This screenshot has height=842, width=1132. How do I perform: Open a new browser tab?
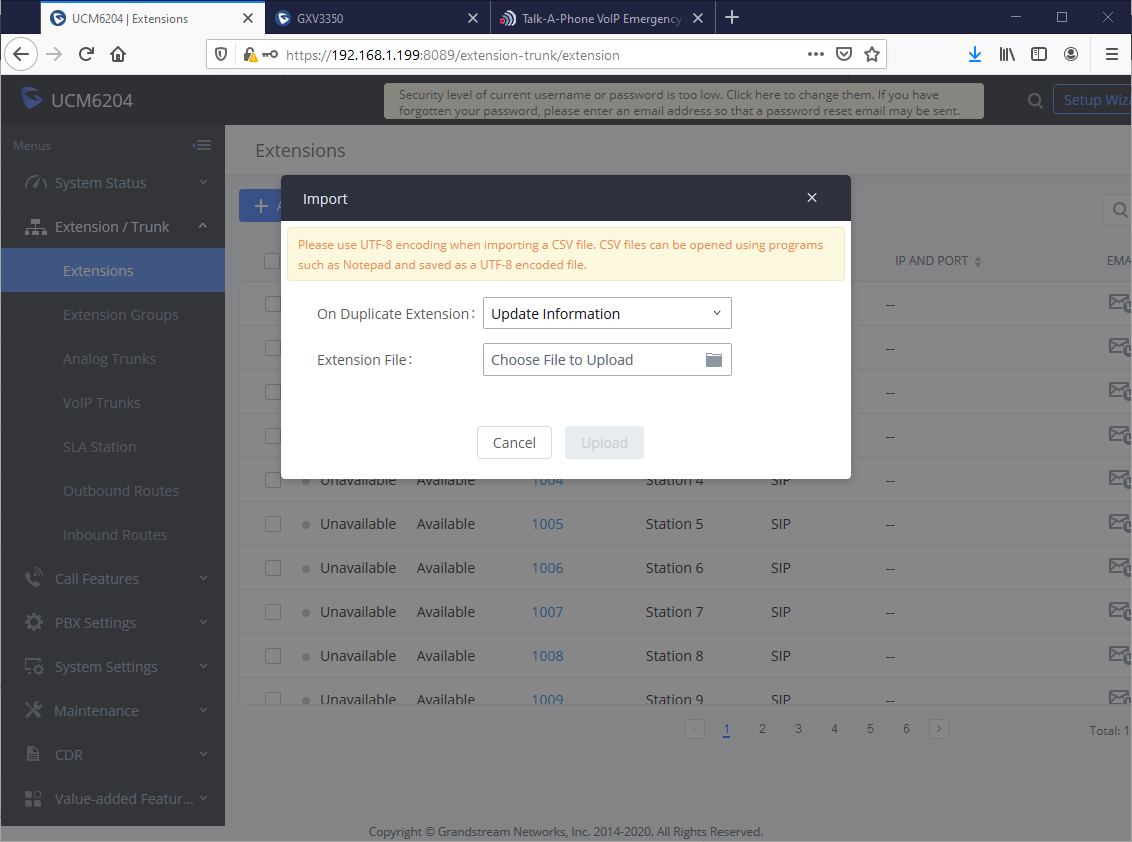pos(732,17)
